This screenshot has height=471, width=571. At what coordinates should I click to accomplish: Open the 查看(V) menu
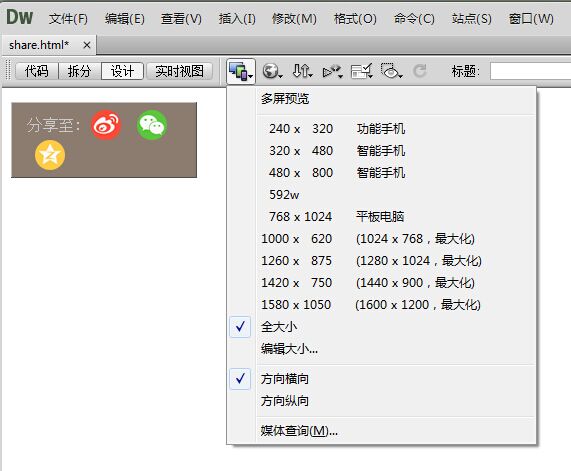click(181, 19)
